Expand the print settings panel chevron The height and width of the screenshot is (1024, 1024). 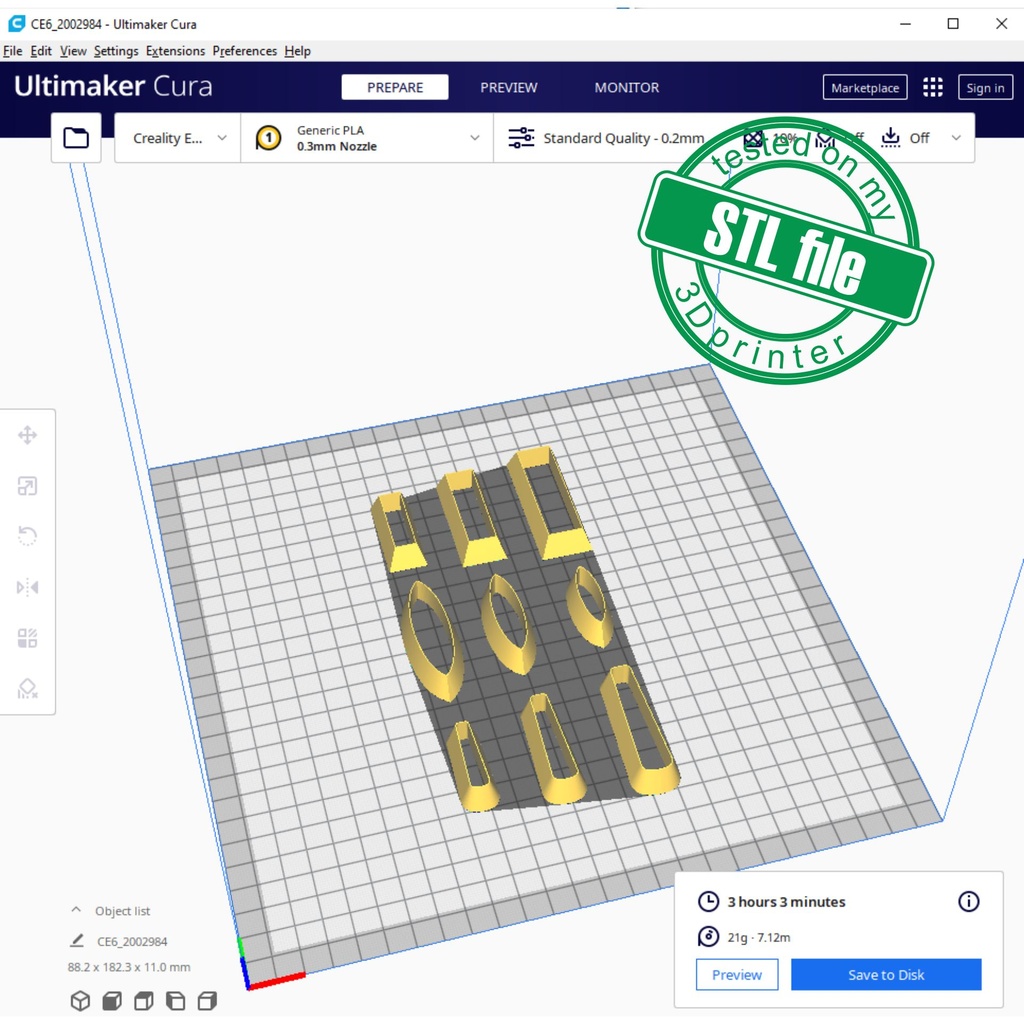pyautogui.click(x=956, y=138)
